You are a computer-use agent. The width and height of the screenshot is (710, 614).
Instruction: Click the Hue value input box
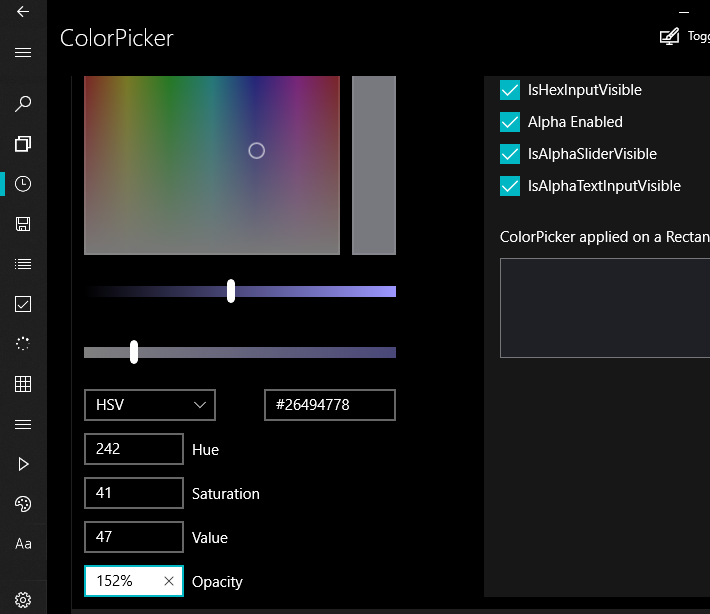[134, 449]
